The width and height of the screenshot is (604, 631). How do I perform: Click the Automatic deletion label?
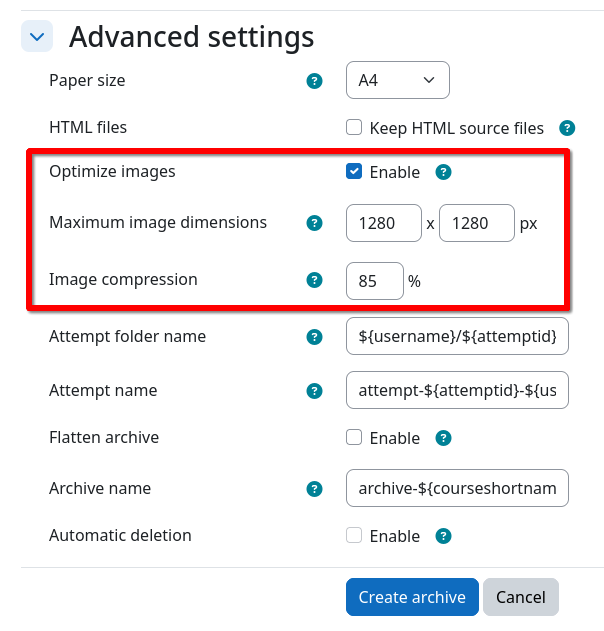(x=120, y=535)
